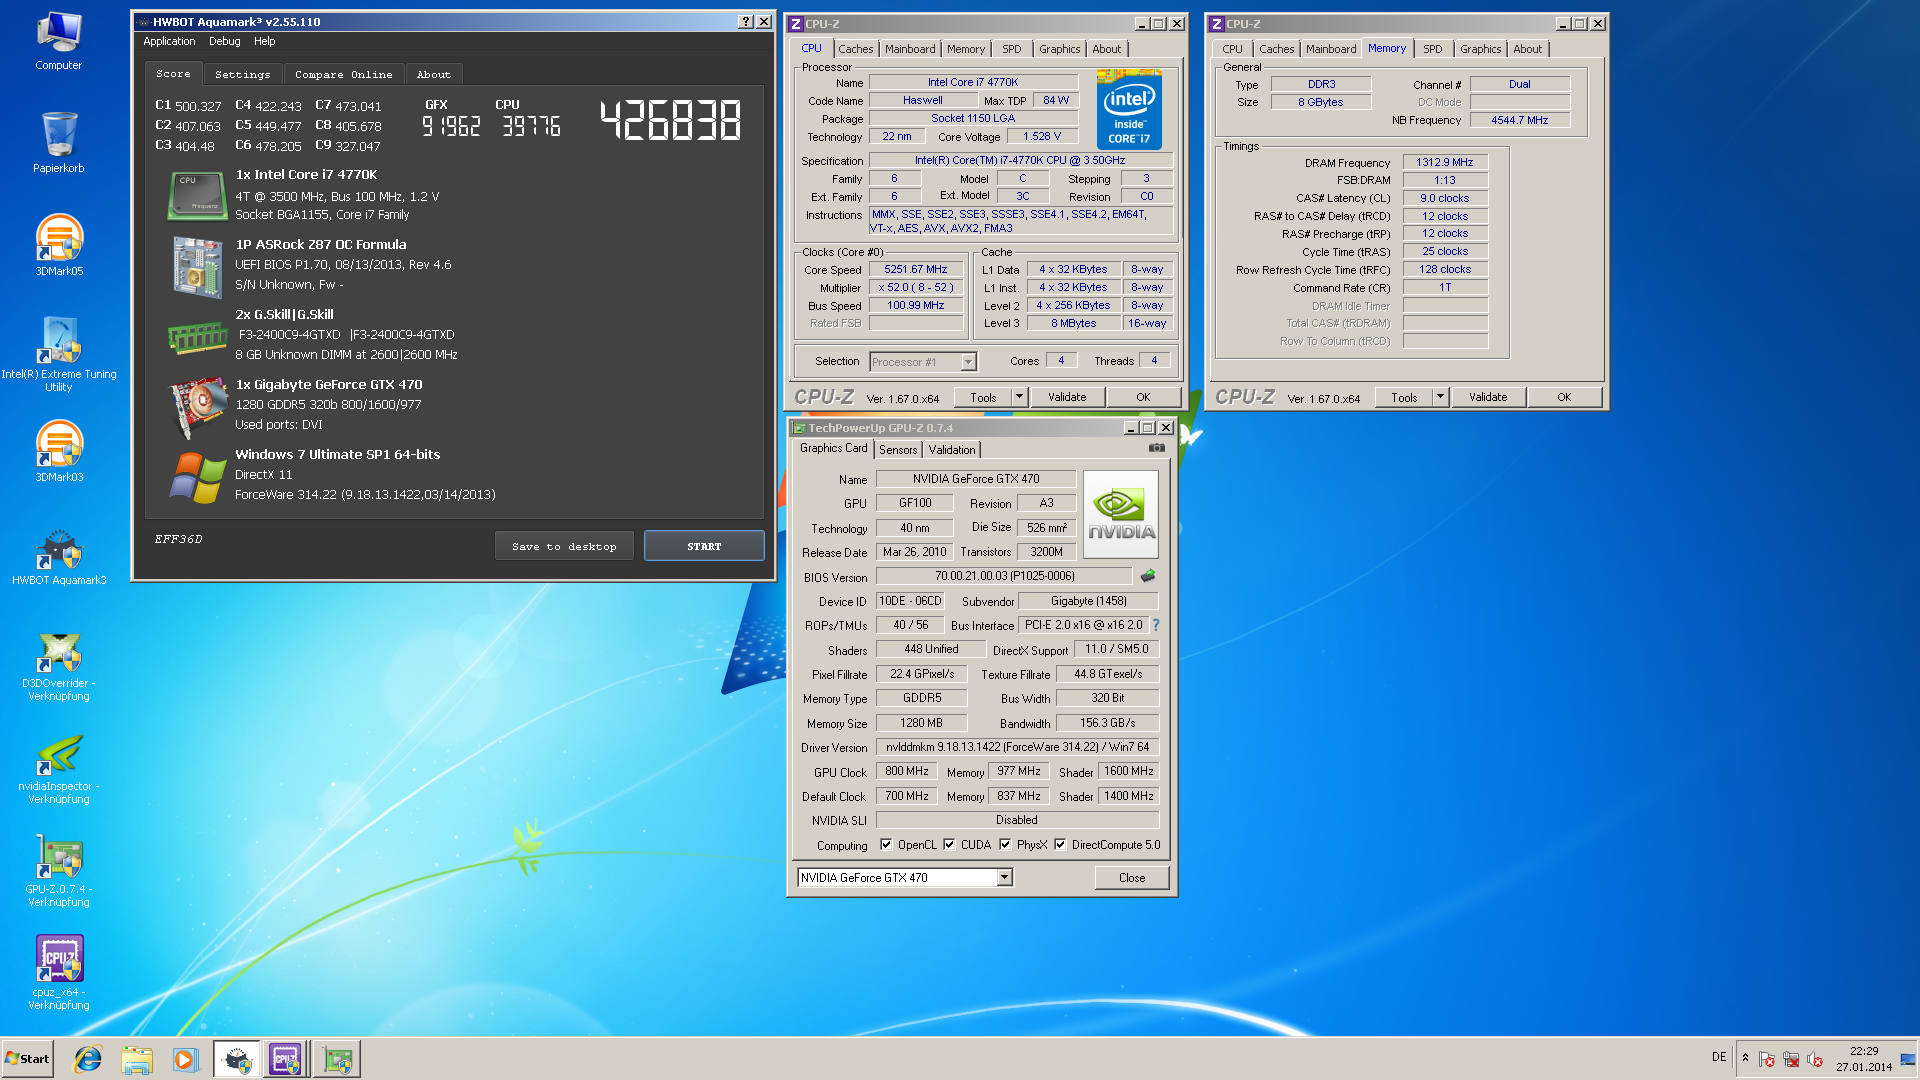
Task: Click the Windows Start button
Action: coord(27,1059)
